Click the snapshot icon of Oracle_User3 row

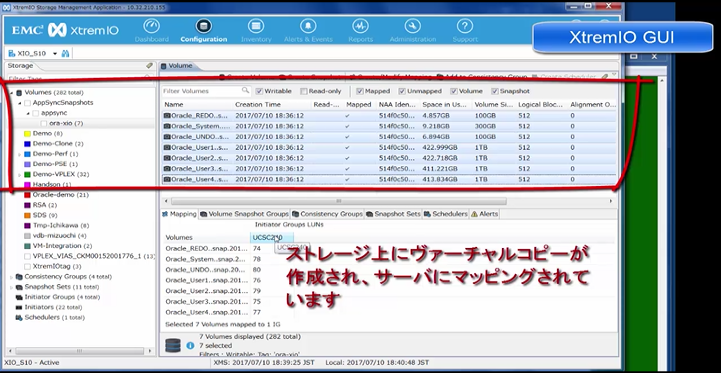167,168
